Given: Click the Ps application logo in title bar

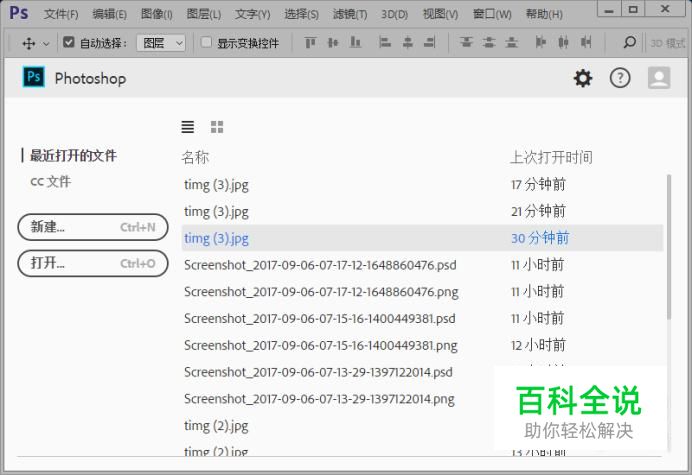Looking at the screenshot, I should click(x=19, y=13).
